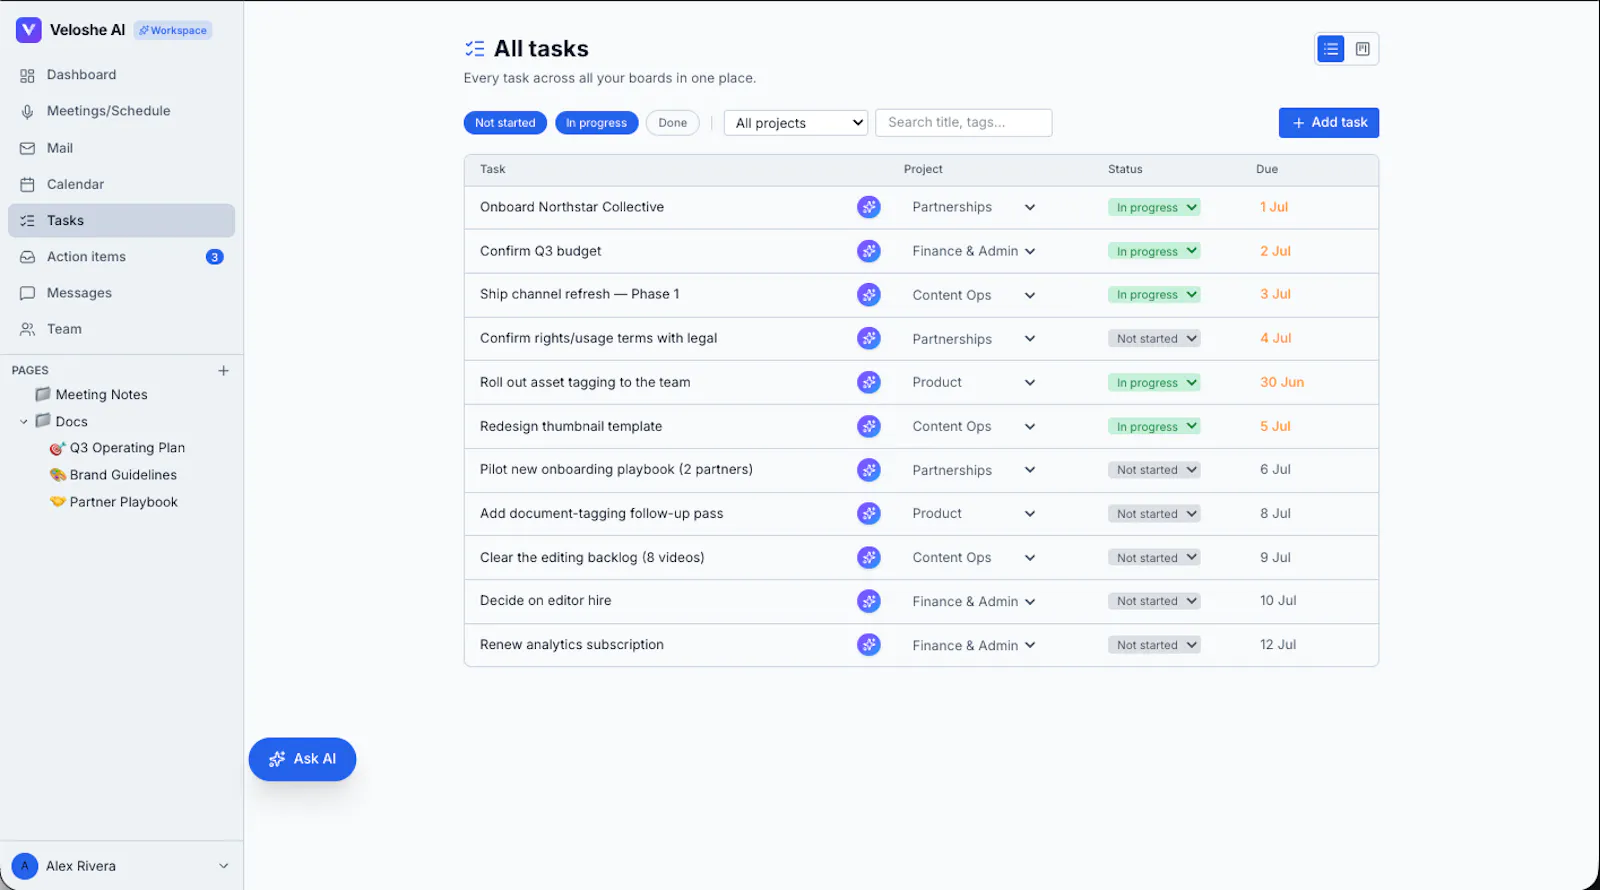
Task: Click the Status column header
Action: tap(1125, 169)
